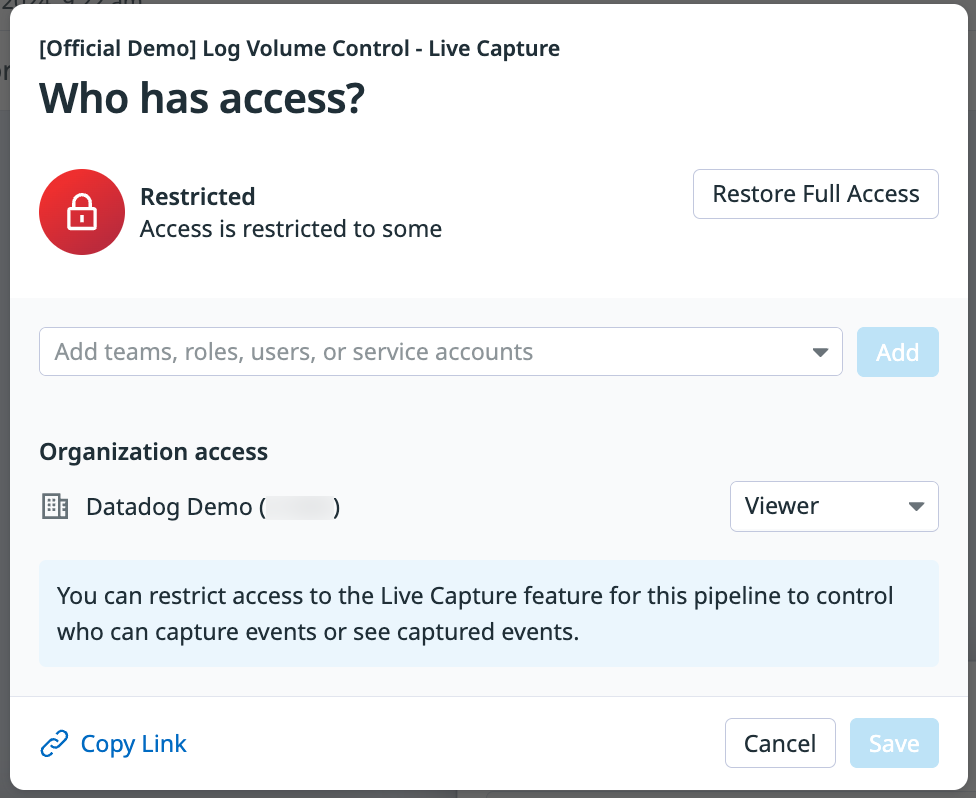Click the Organization access section heading
Screen dimensions: 976x798
point(153,452)
